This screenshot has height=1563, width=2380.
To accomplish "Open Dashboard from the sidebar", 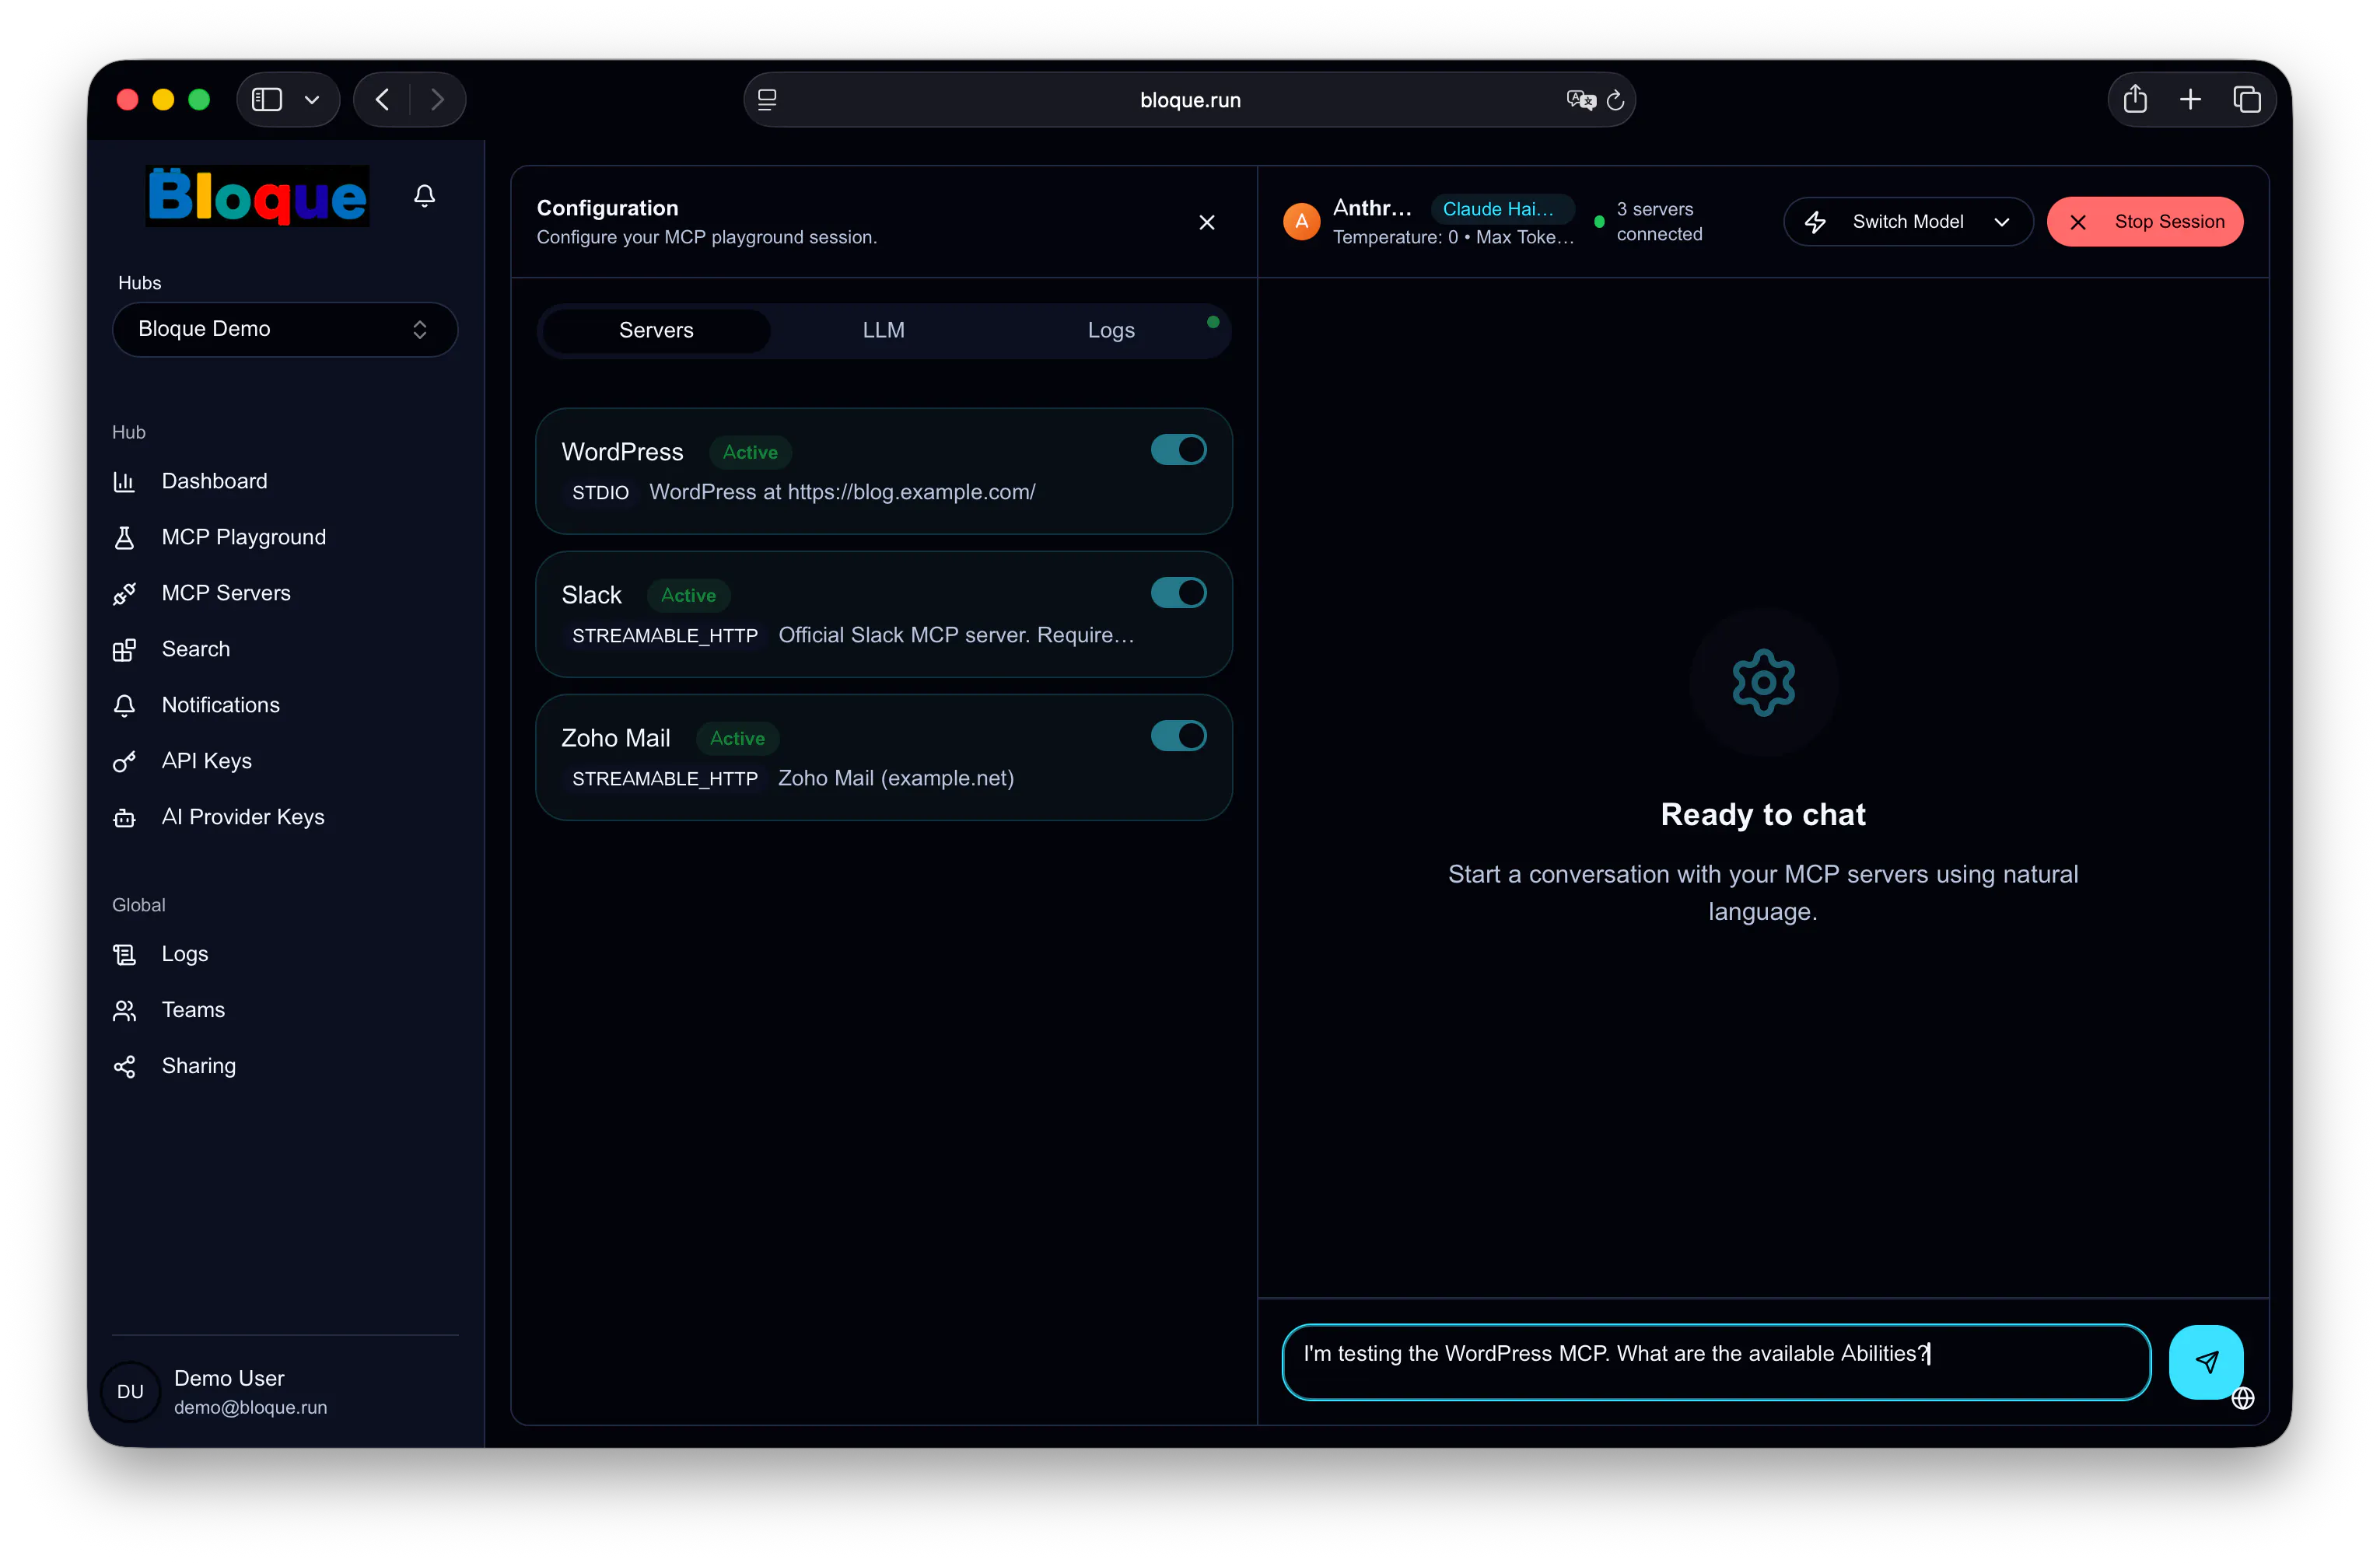I will click(x=215, y=481).
